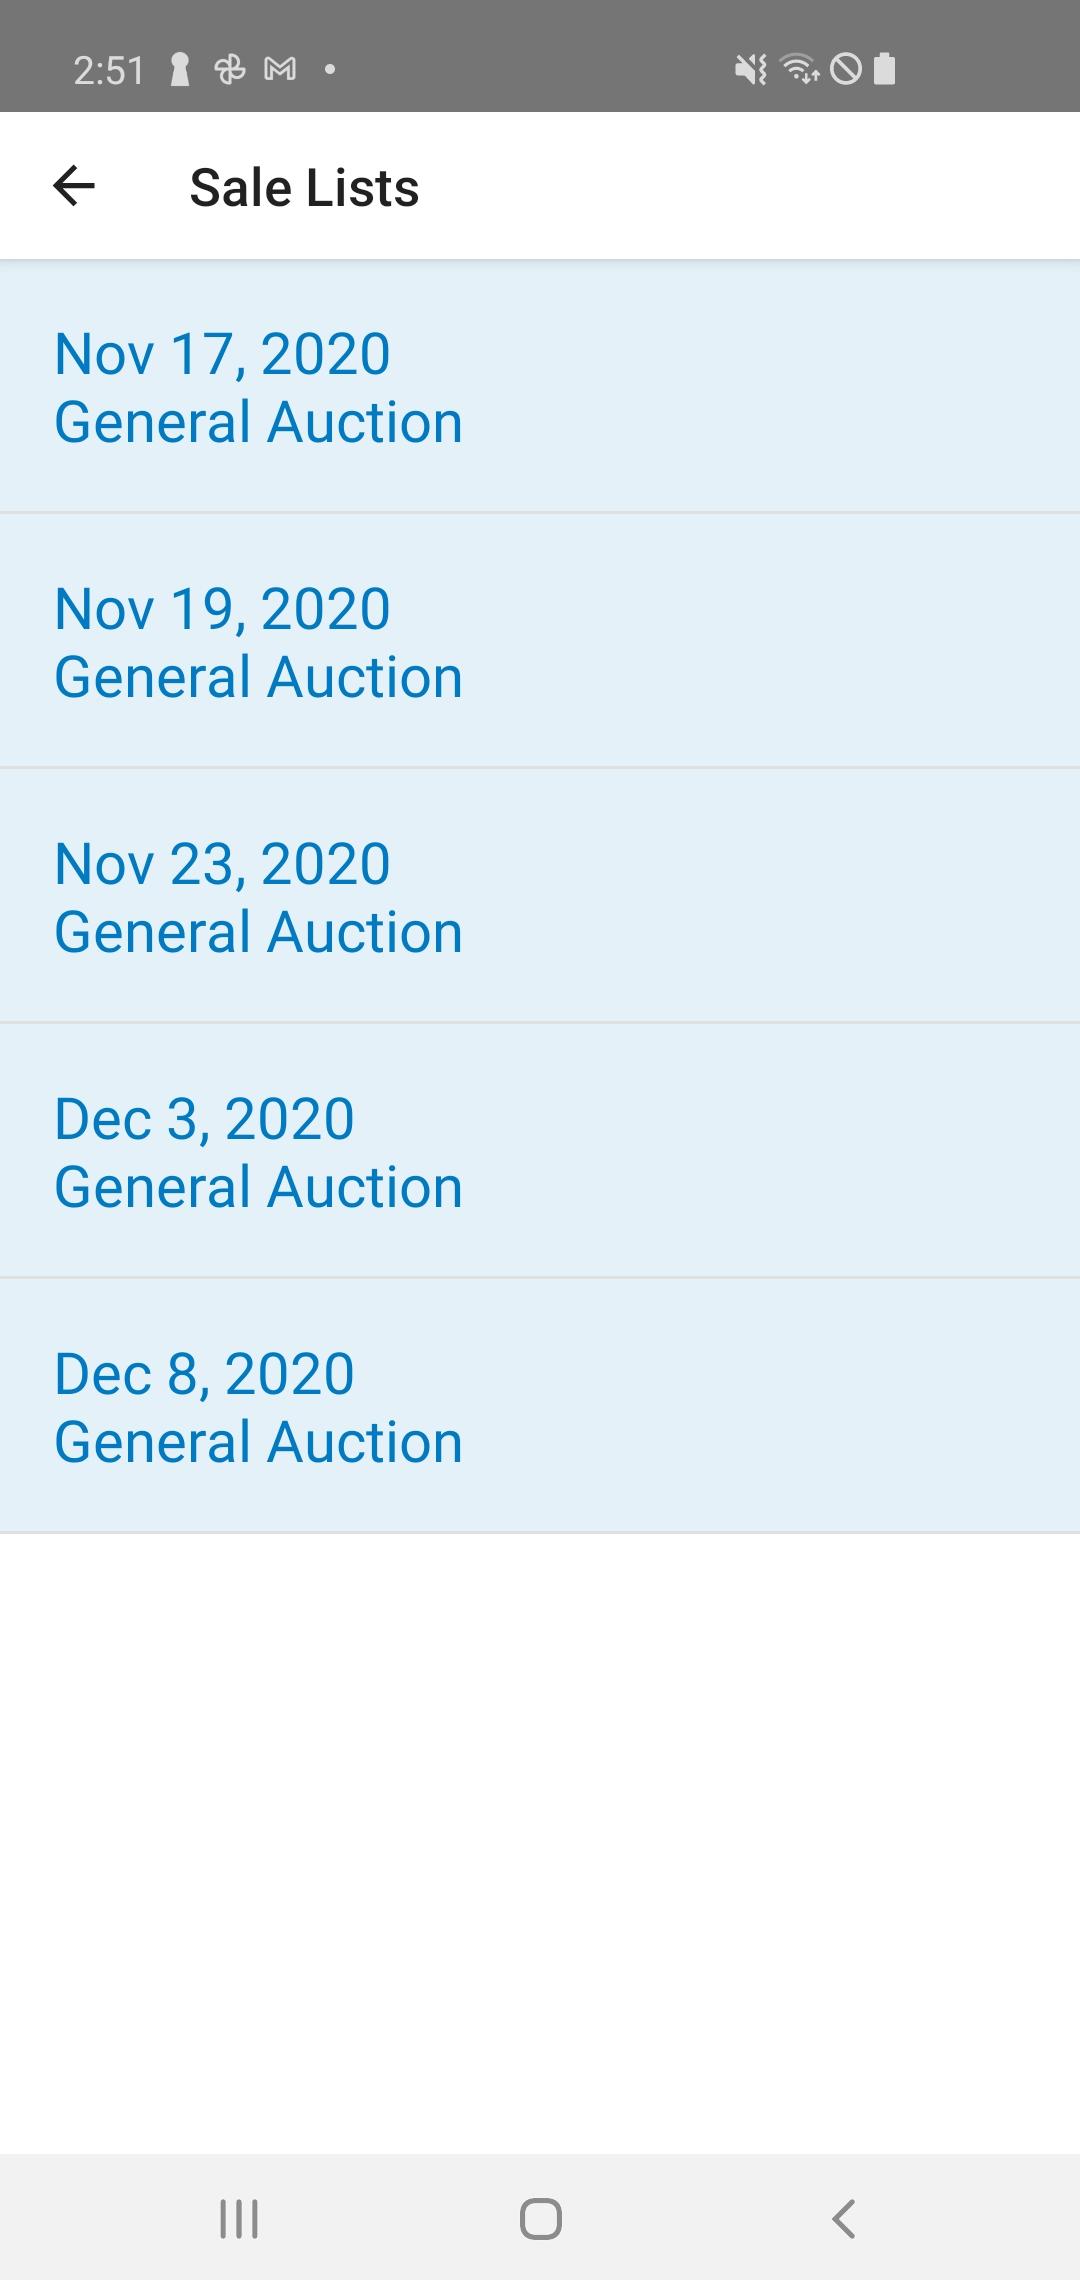
Task: Tap the Wi-Fi signal status icon
Action: (800, 69)
